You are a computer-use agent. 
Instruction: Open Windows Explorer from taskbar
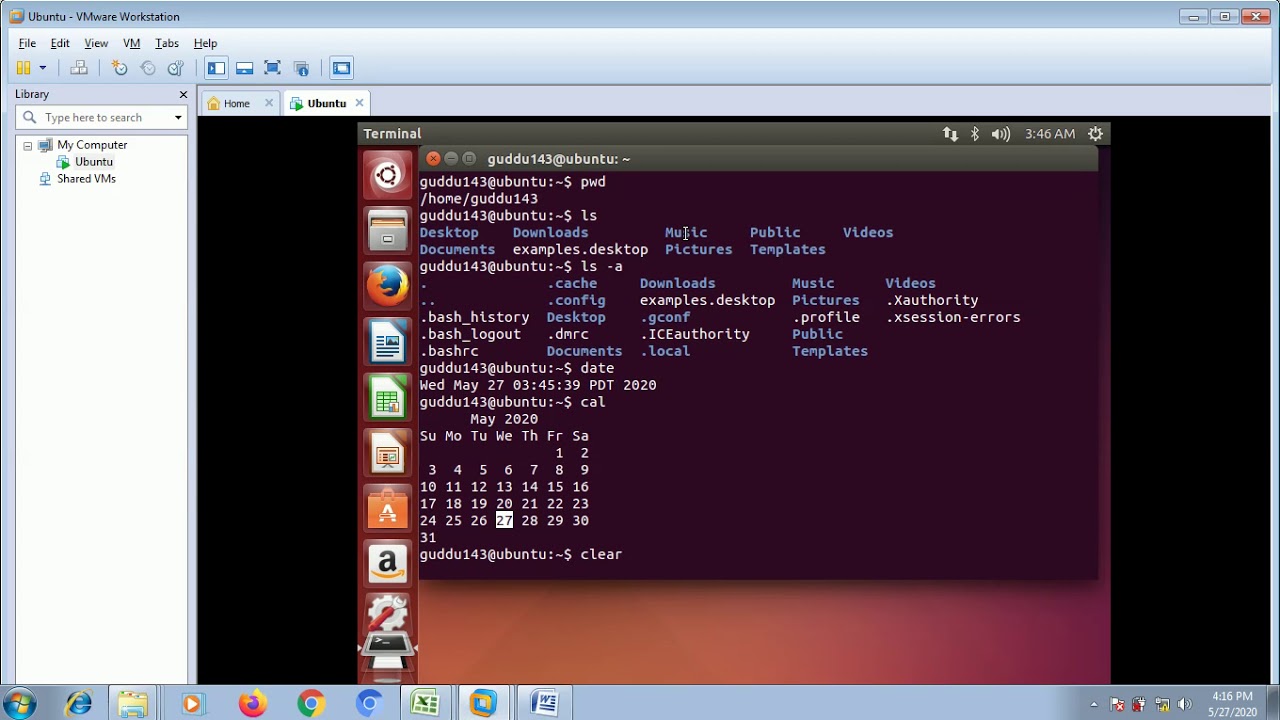point(133,704)
